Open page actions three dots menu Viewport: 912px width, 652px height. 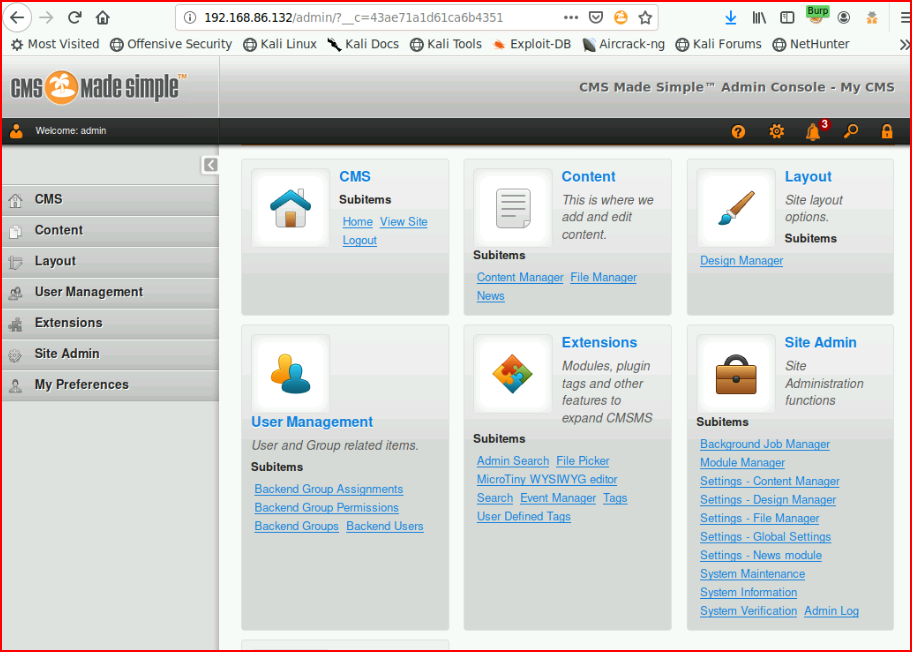571,17
